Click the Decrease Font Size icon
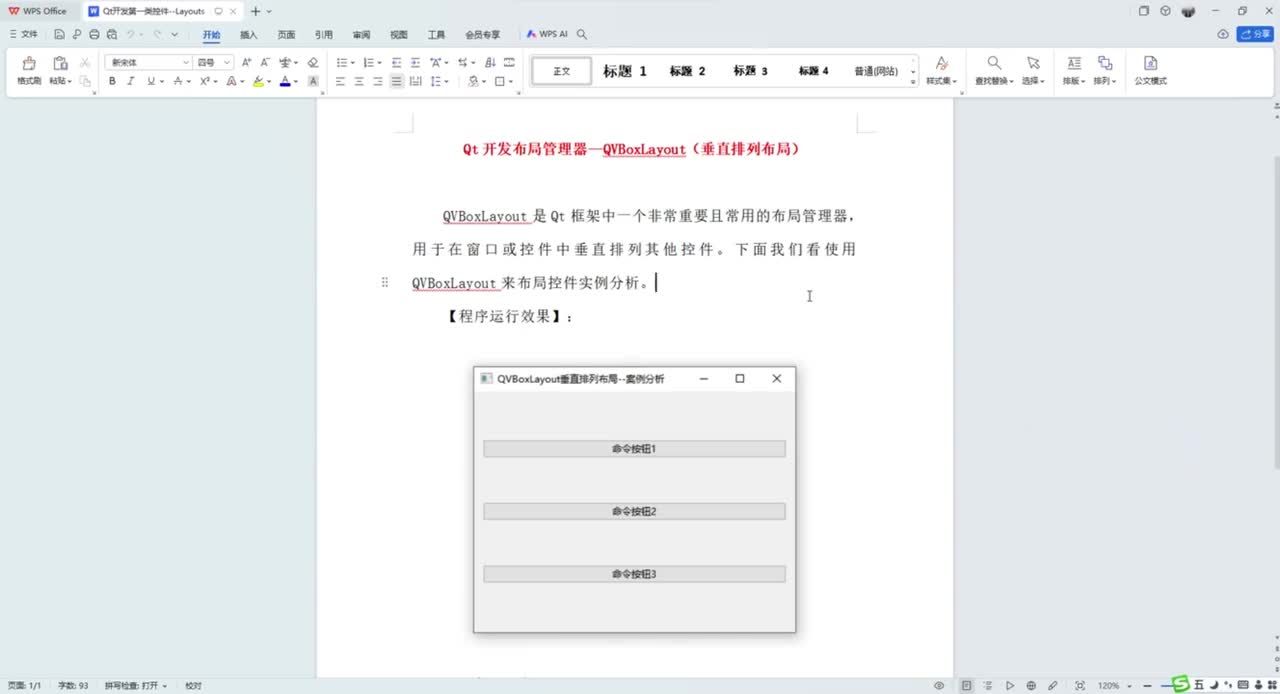1280x694 pixels. pos(265,62)
